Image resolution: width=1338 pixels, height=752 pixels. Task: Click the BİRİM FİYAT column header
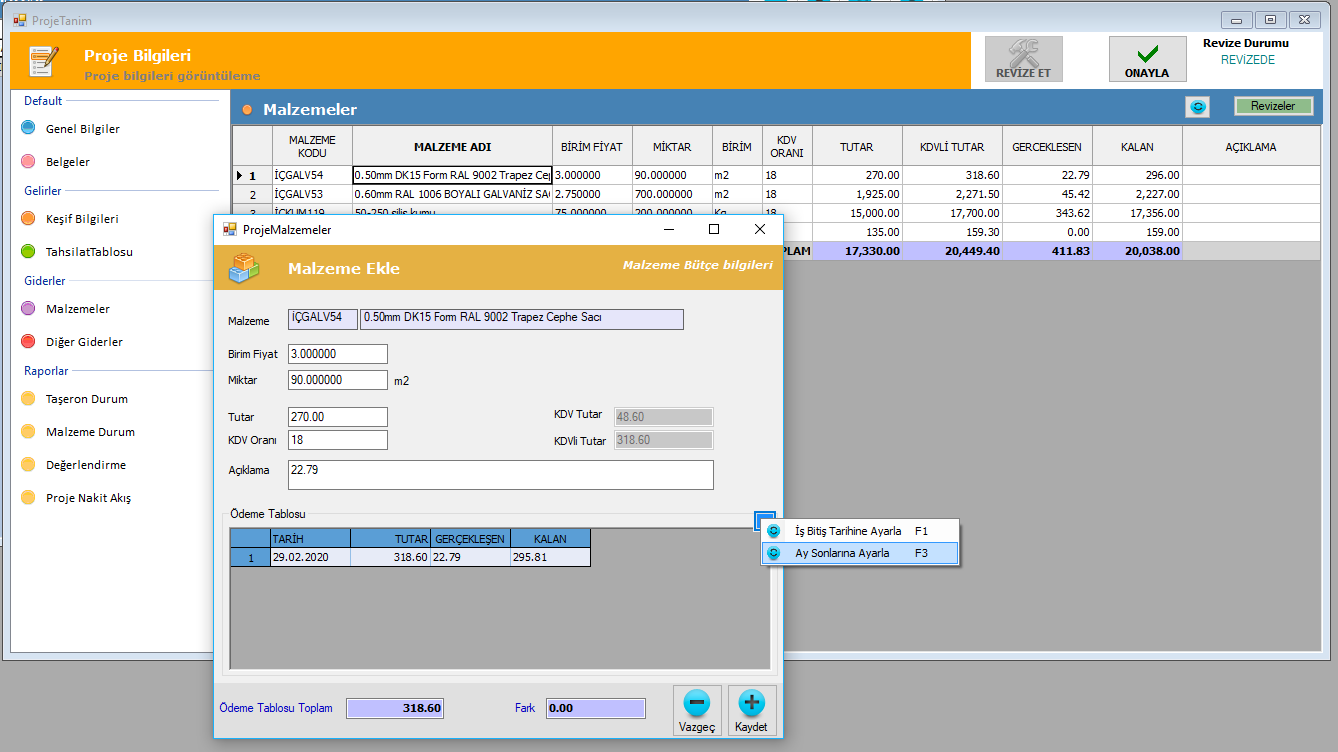coord(592,146)
